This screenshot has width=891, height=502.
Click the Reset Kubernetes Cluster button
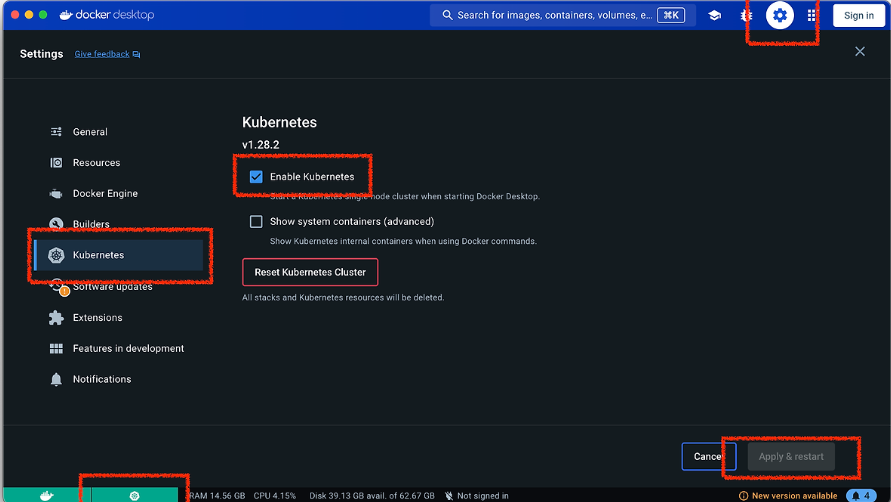[310, 272]
